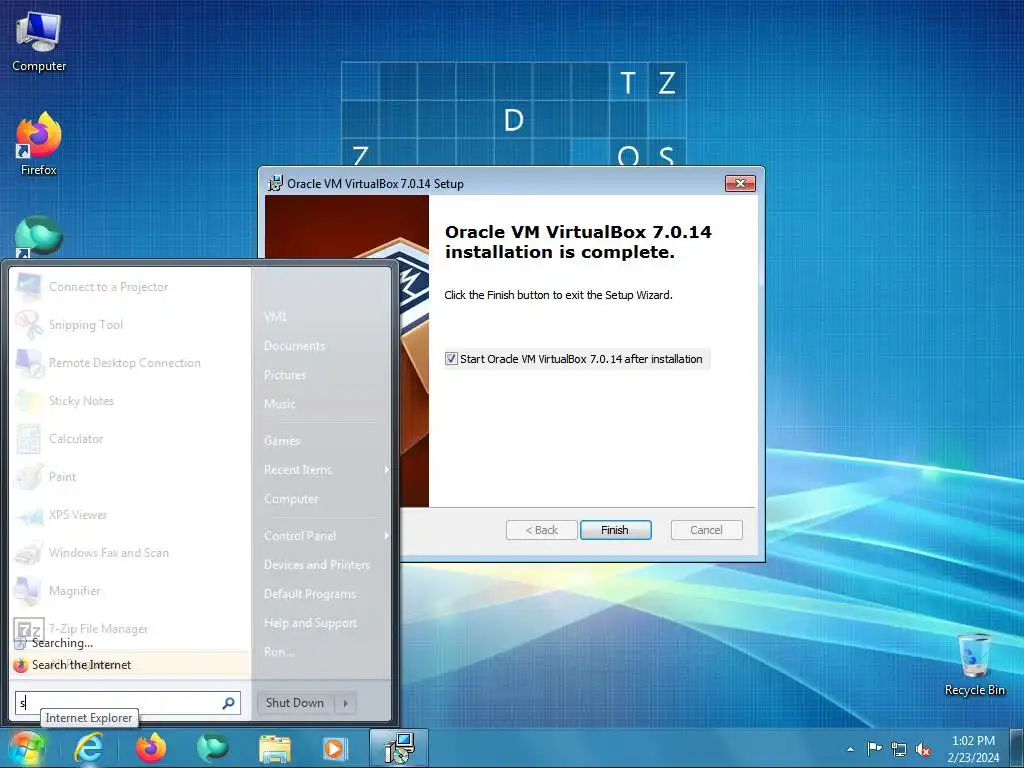This screenshot has height=768, width=1024.
Task: Open Action Center flag in tray
Action: [x=874, y=749]
